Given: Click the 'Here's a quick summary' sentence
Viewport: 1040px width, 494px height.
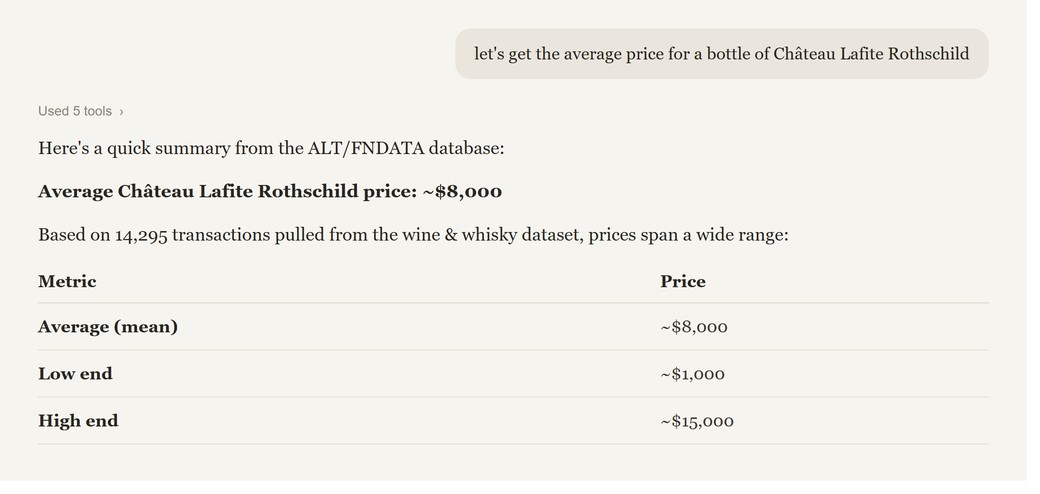Looking at the screenshot, I should [x=271, y=148].
